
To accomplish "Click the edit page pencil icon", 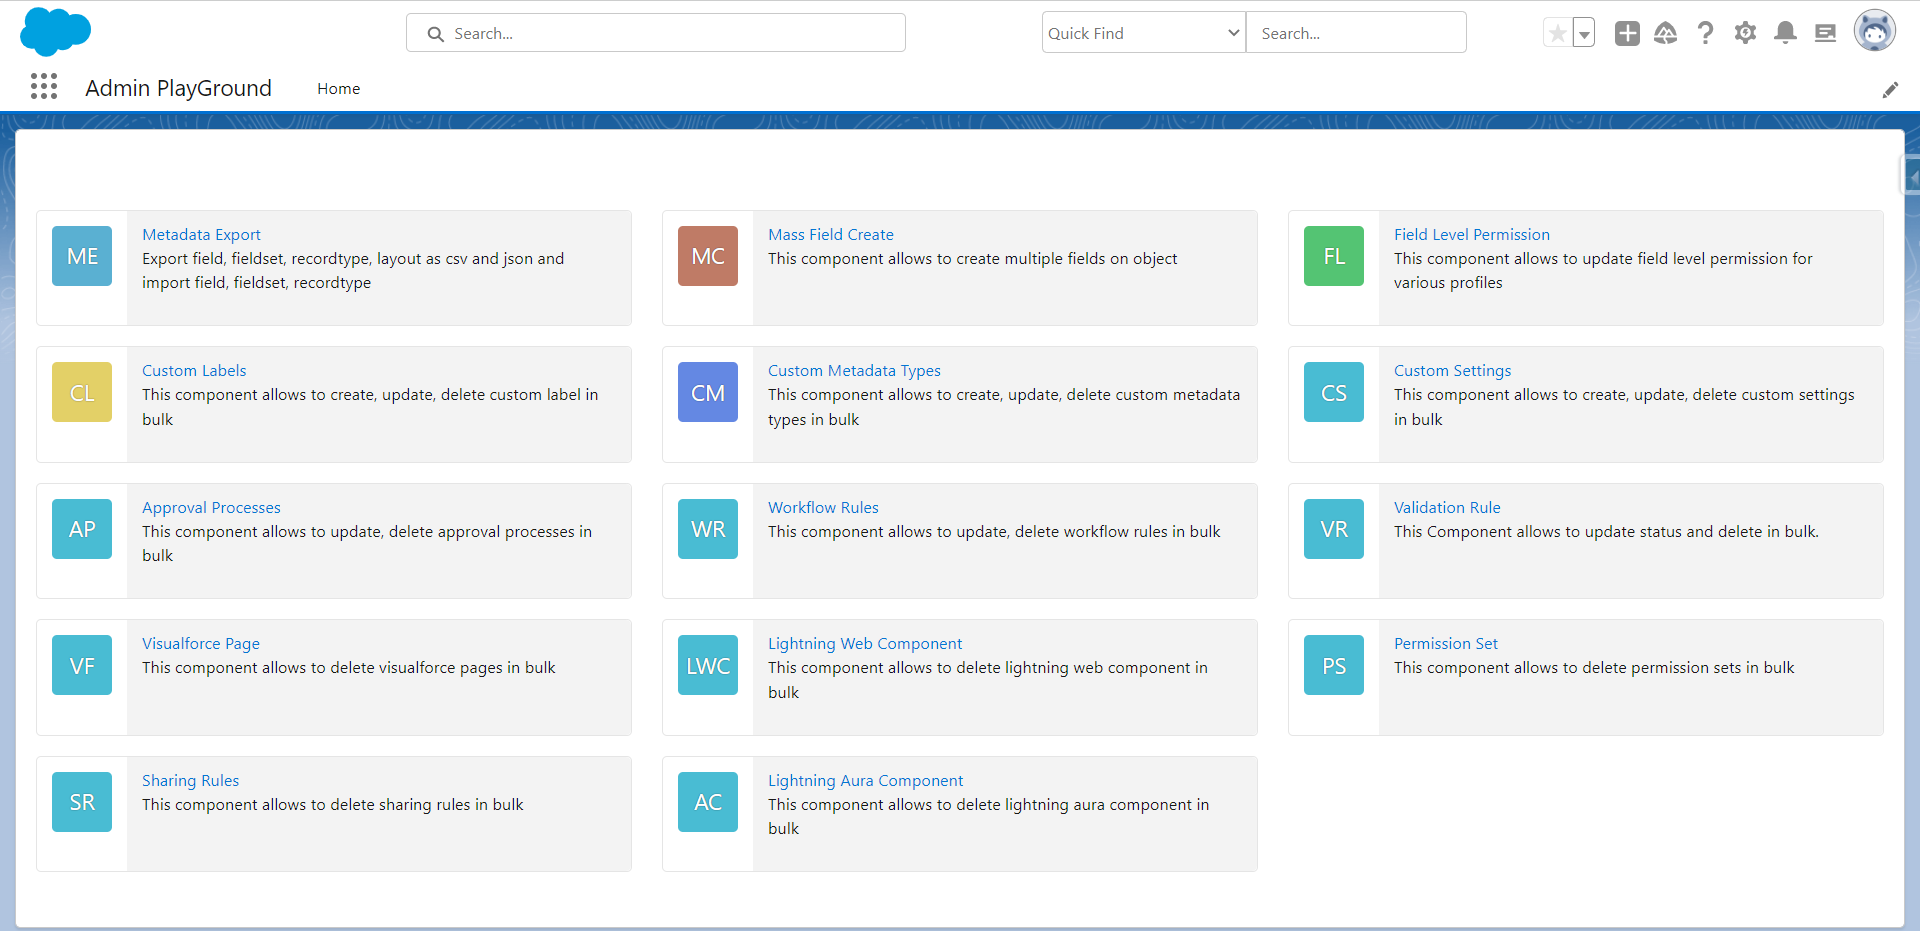I will coord(1890,90).
